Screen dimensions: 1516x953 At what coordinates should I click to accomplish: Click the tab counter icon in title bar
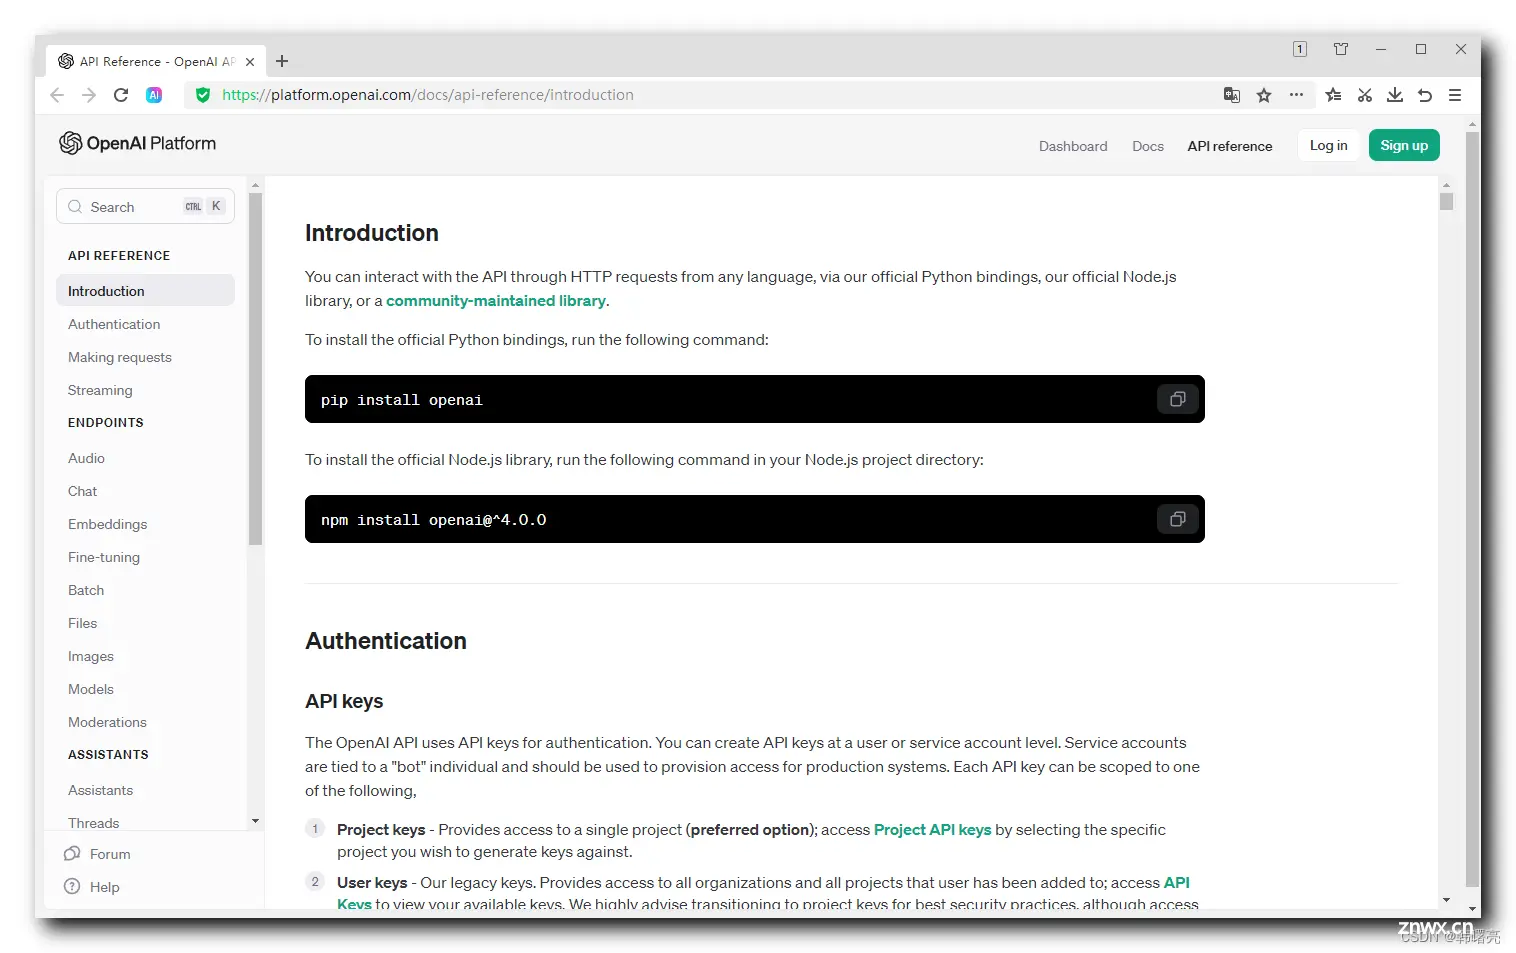coord(1300,49)
